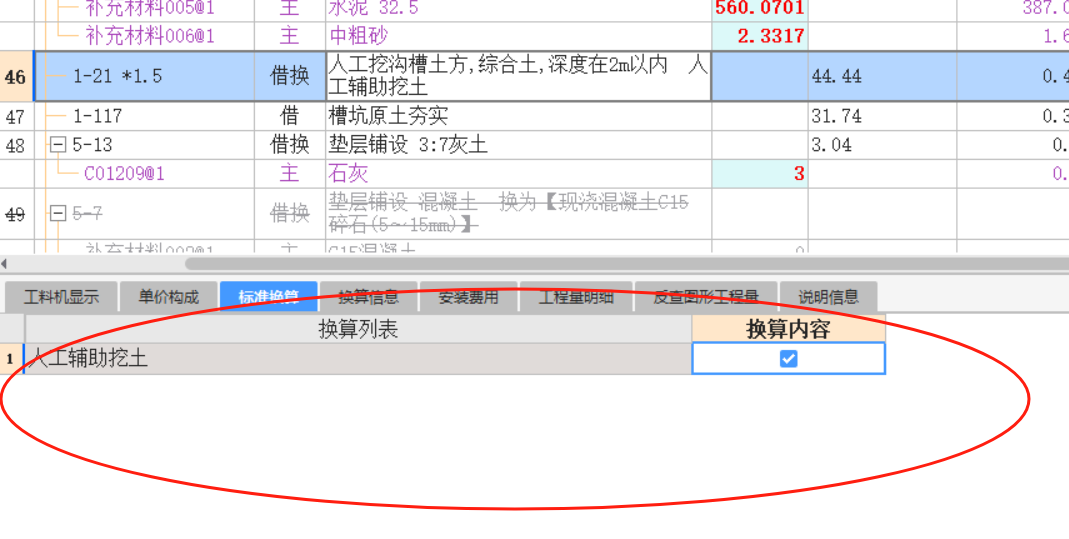Select the row 补充材料005@1
Screen dimensions: 1069x539
click(x=150, y=8)
